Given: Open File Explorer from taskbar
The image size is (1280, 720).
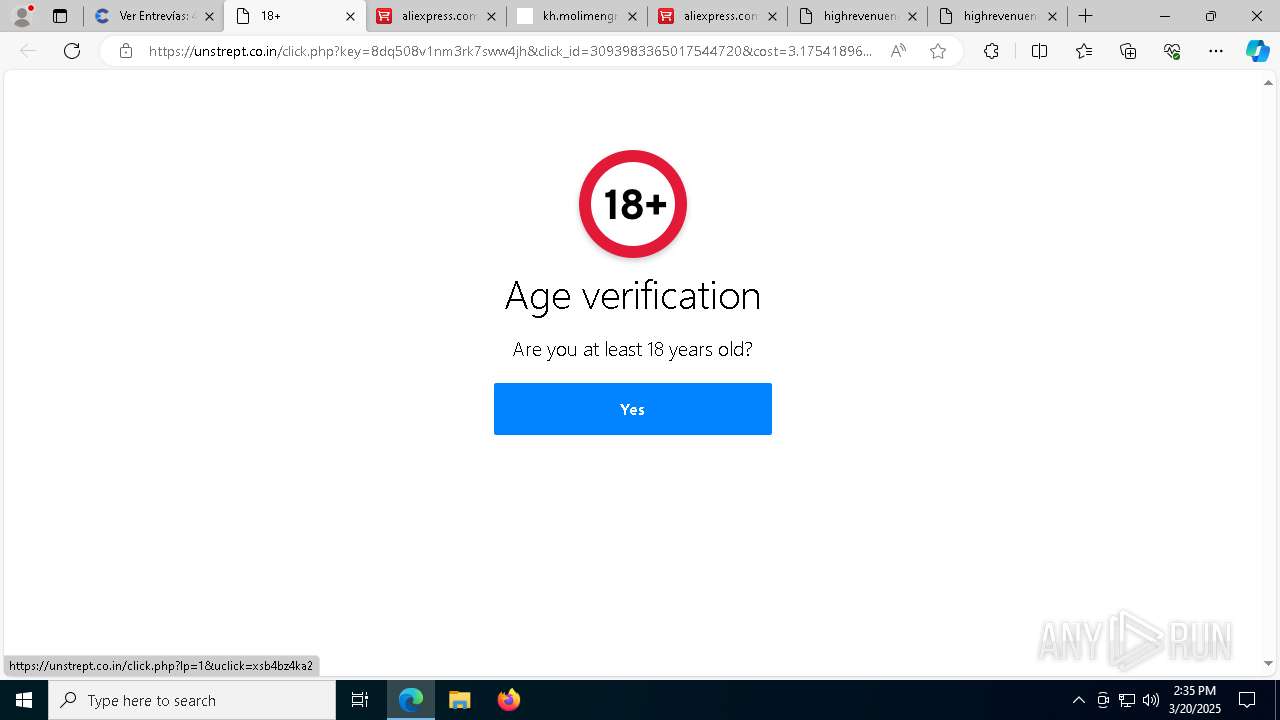Looking at the screenshot, I should tap(459, 700).
